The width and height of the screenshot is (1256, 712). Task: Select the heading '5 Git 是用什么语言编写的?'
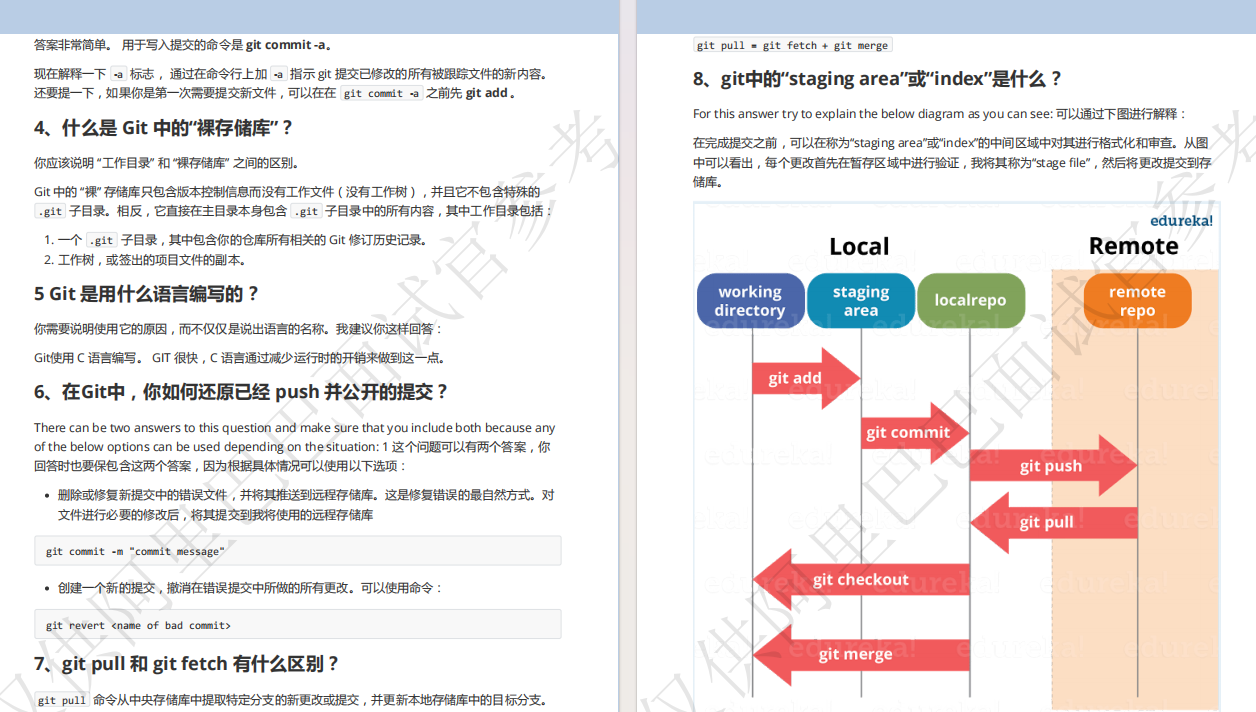147,294
